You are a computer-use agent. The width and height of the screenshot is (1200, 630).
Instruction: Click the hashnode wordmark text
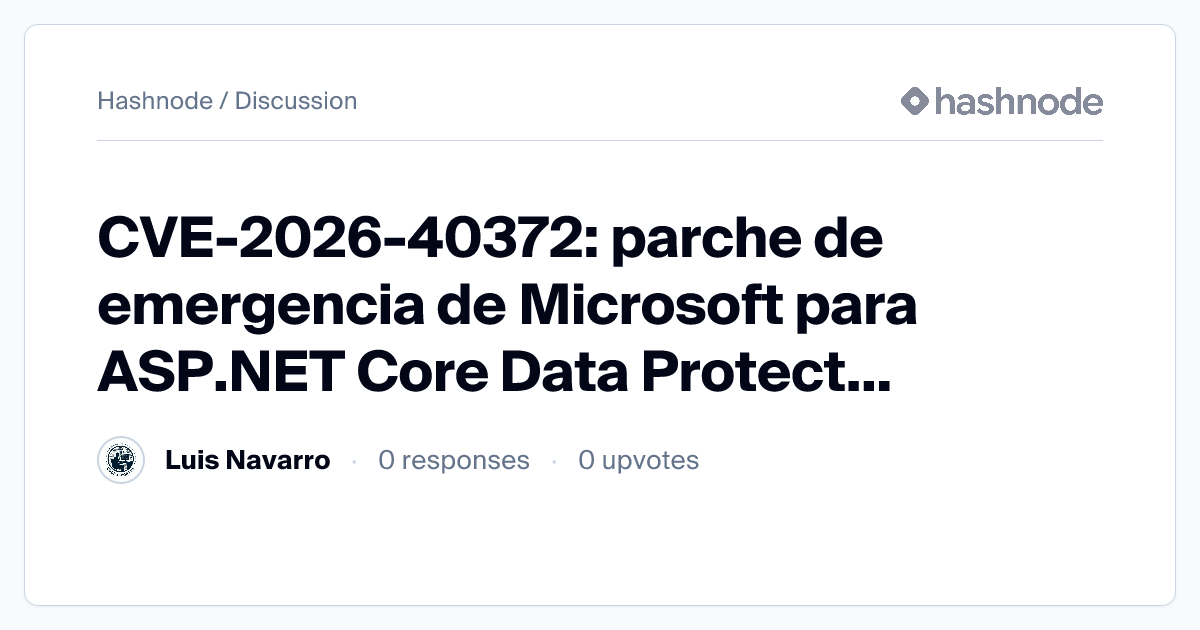(x=1018, y=101)
